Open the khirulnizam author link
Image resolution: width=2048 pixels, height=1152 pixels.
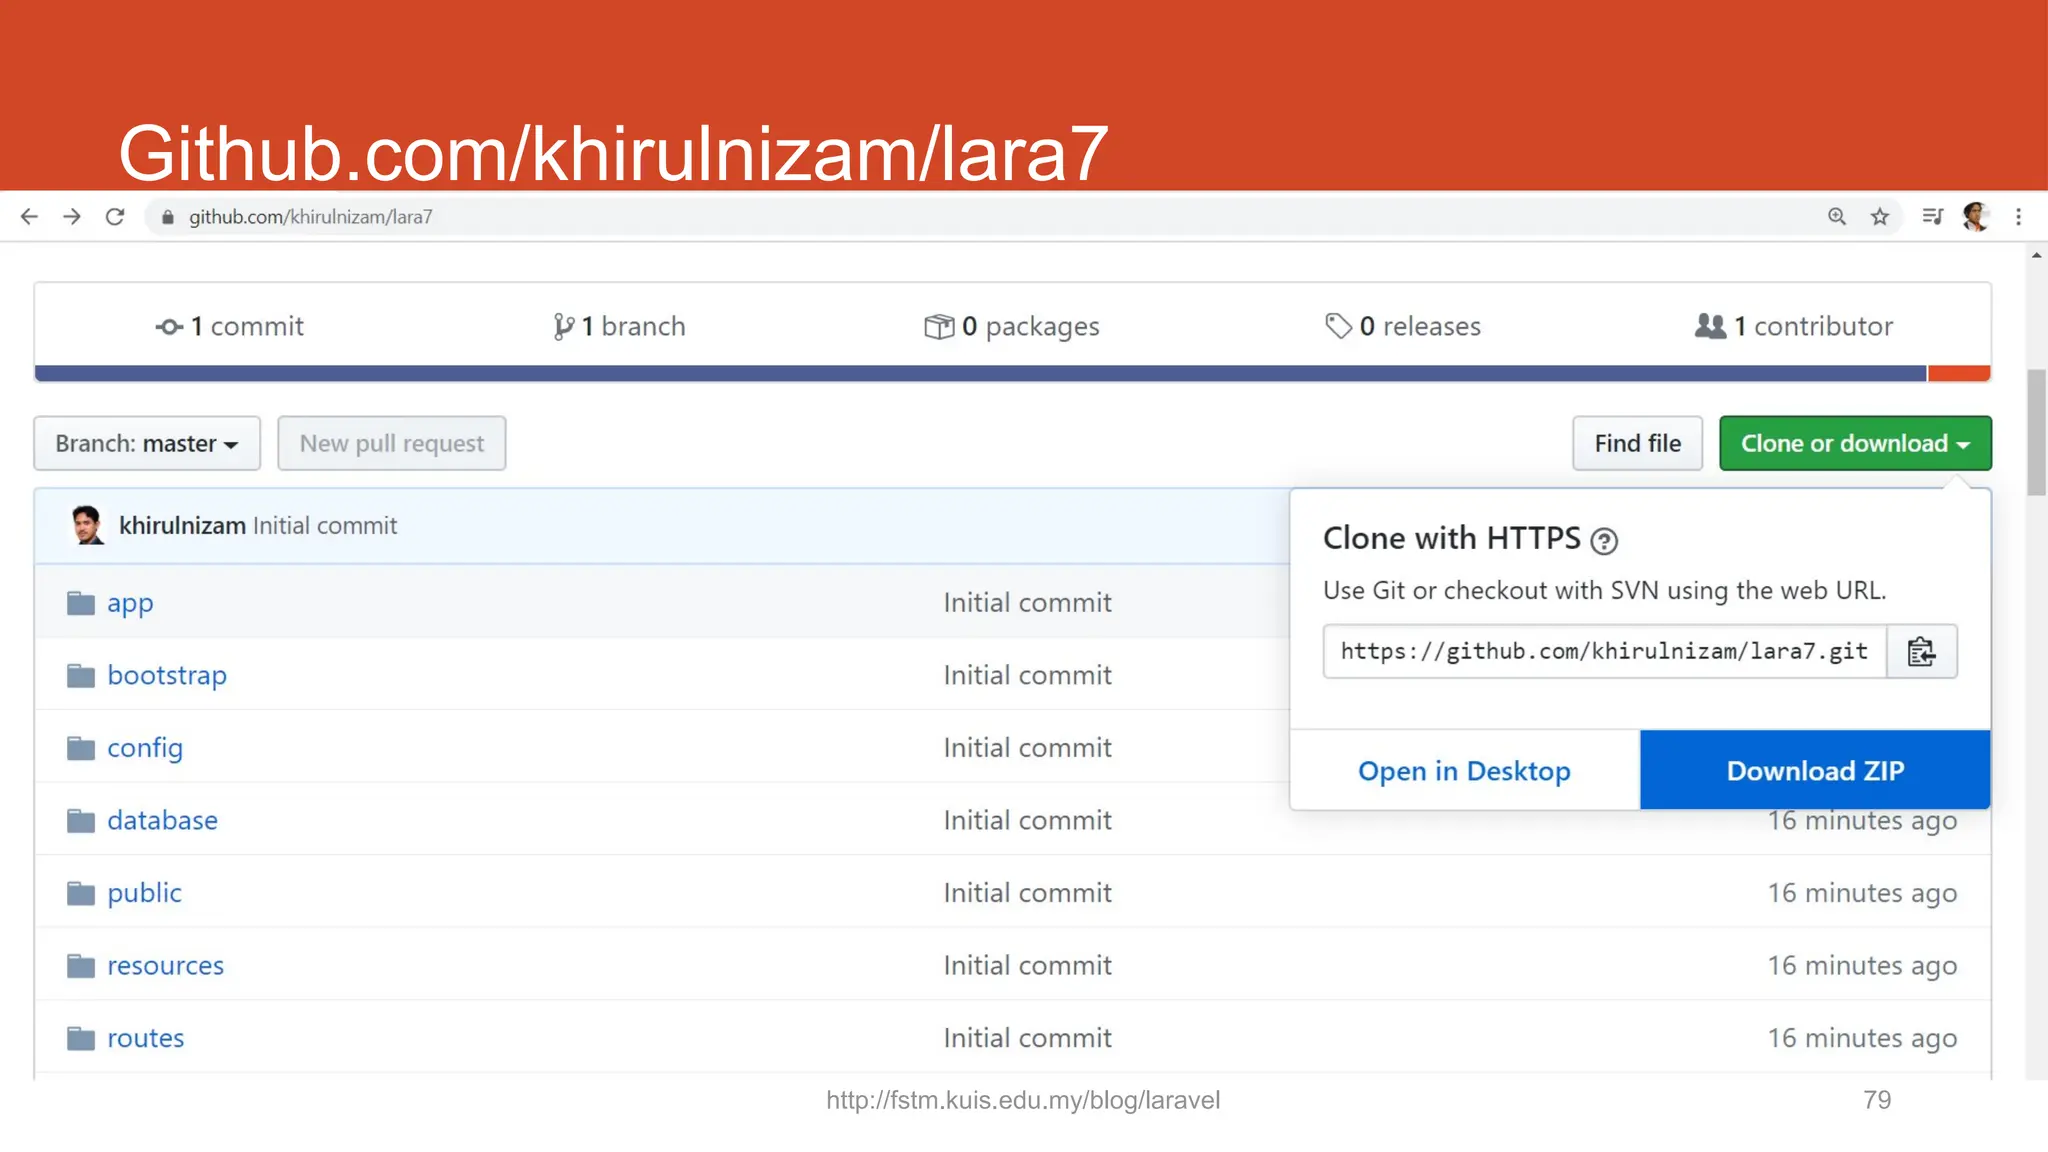point(182,525)
